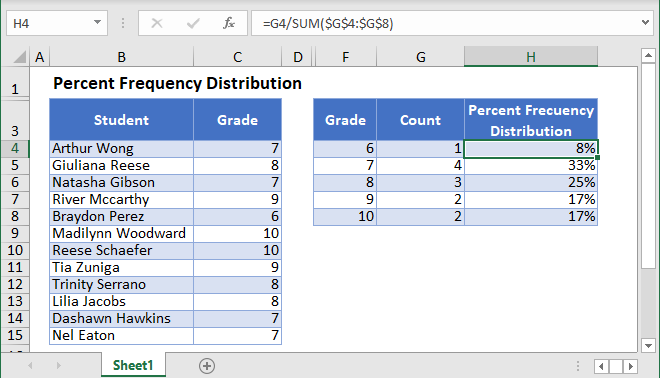Select row 1 header
Image resolution: width=660 pixels, height=378 pixels.
[x=15, y=83]
